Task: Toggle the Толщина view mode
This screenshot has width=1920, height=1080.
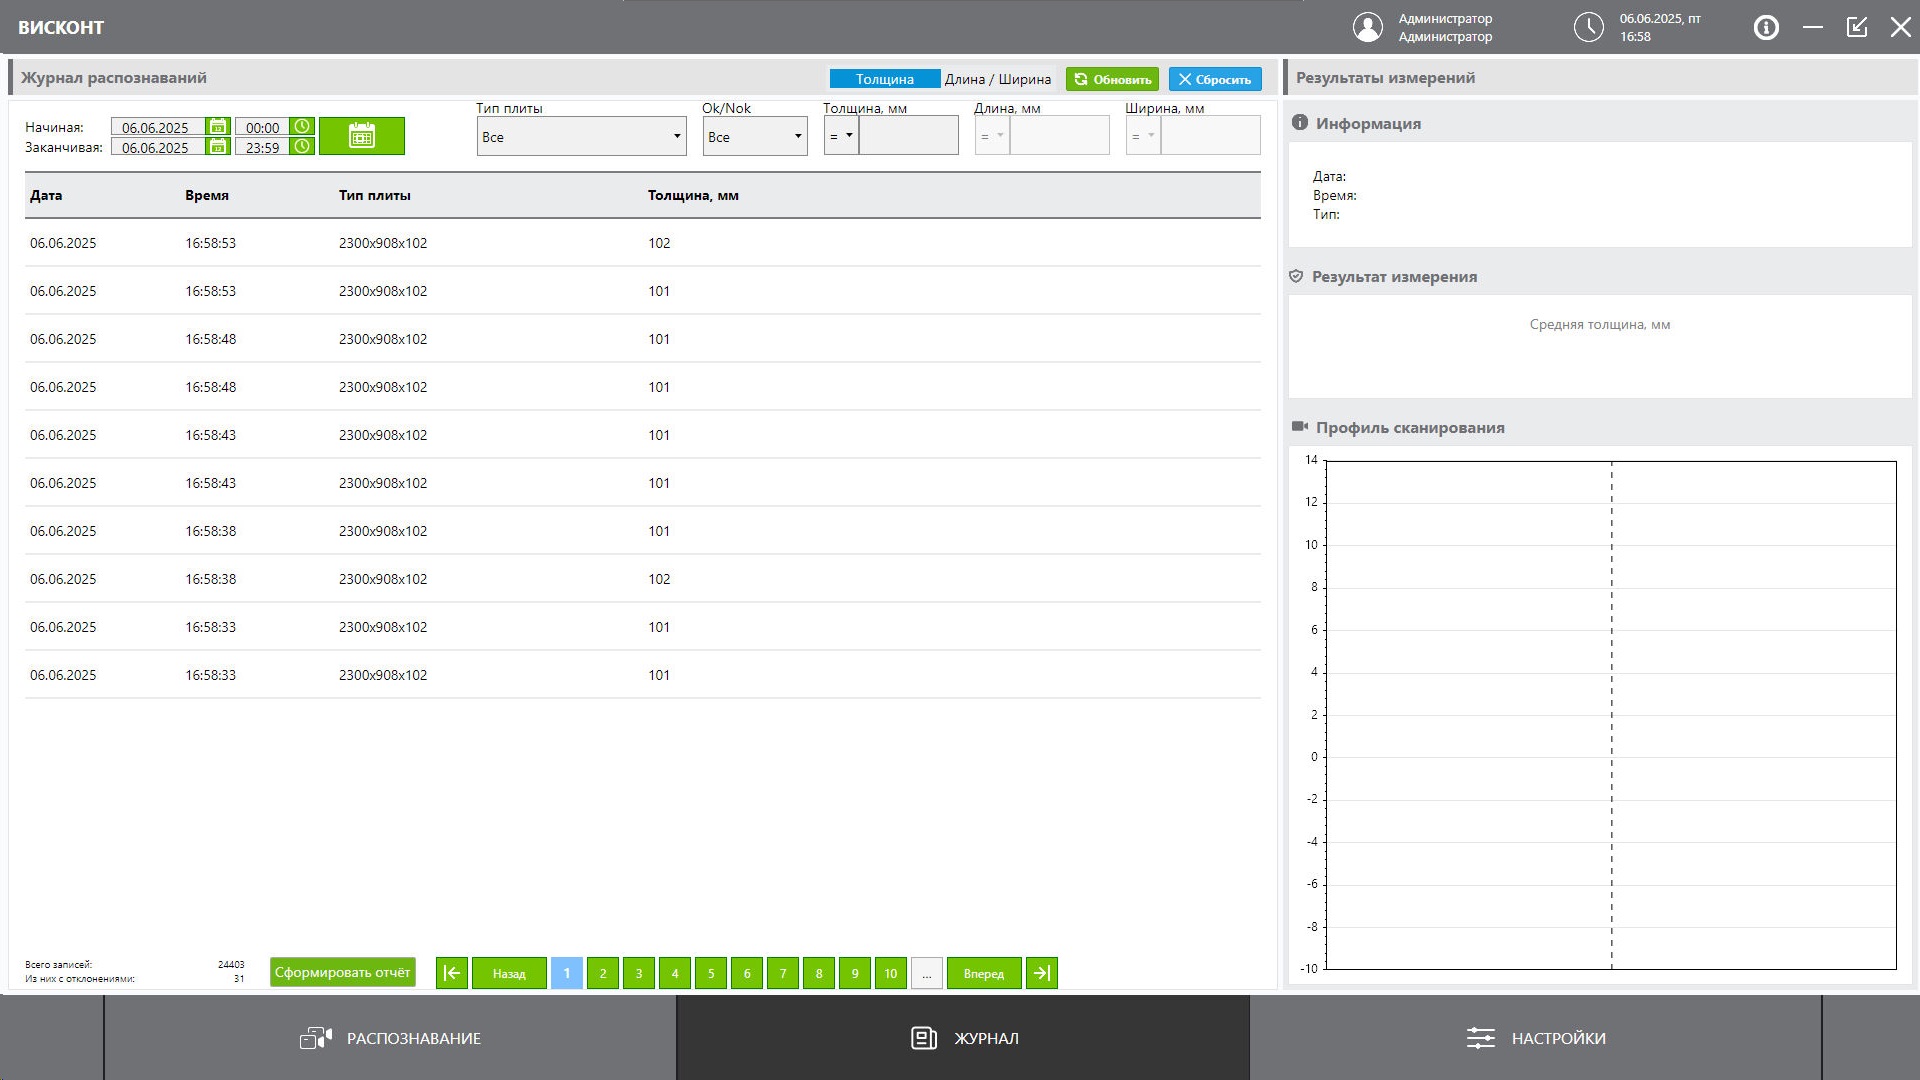Action: click(885, 79)
